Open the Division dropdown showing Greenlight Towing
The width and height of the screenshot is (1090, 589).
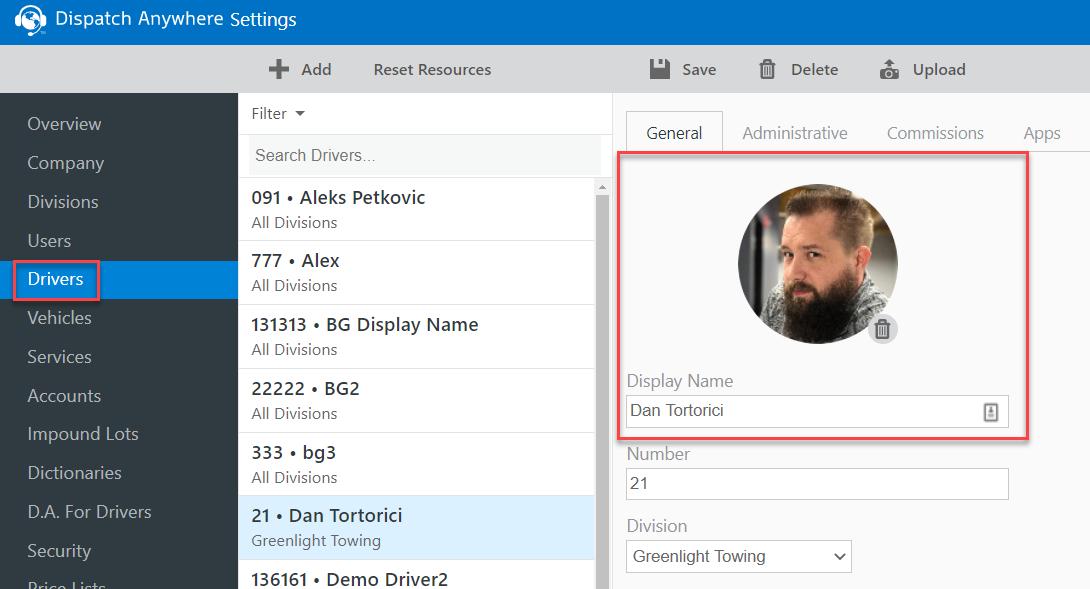point(738,556)
